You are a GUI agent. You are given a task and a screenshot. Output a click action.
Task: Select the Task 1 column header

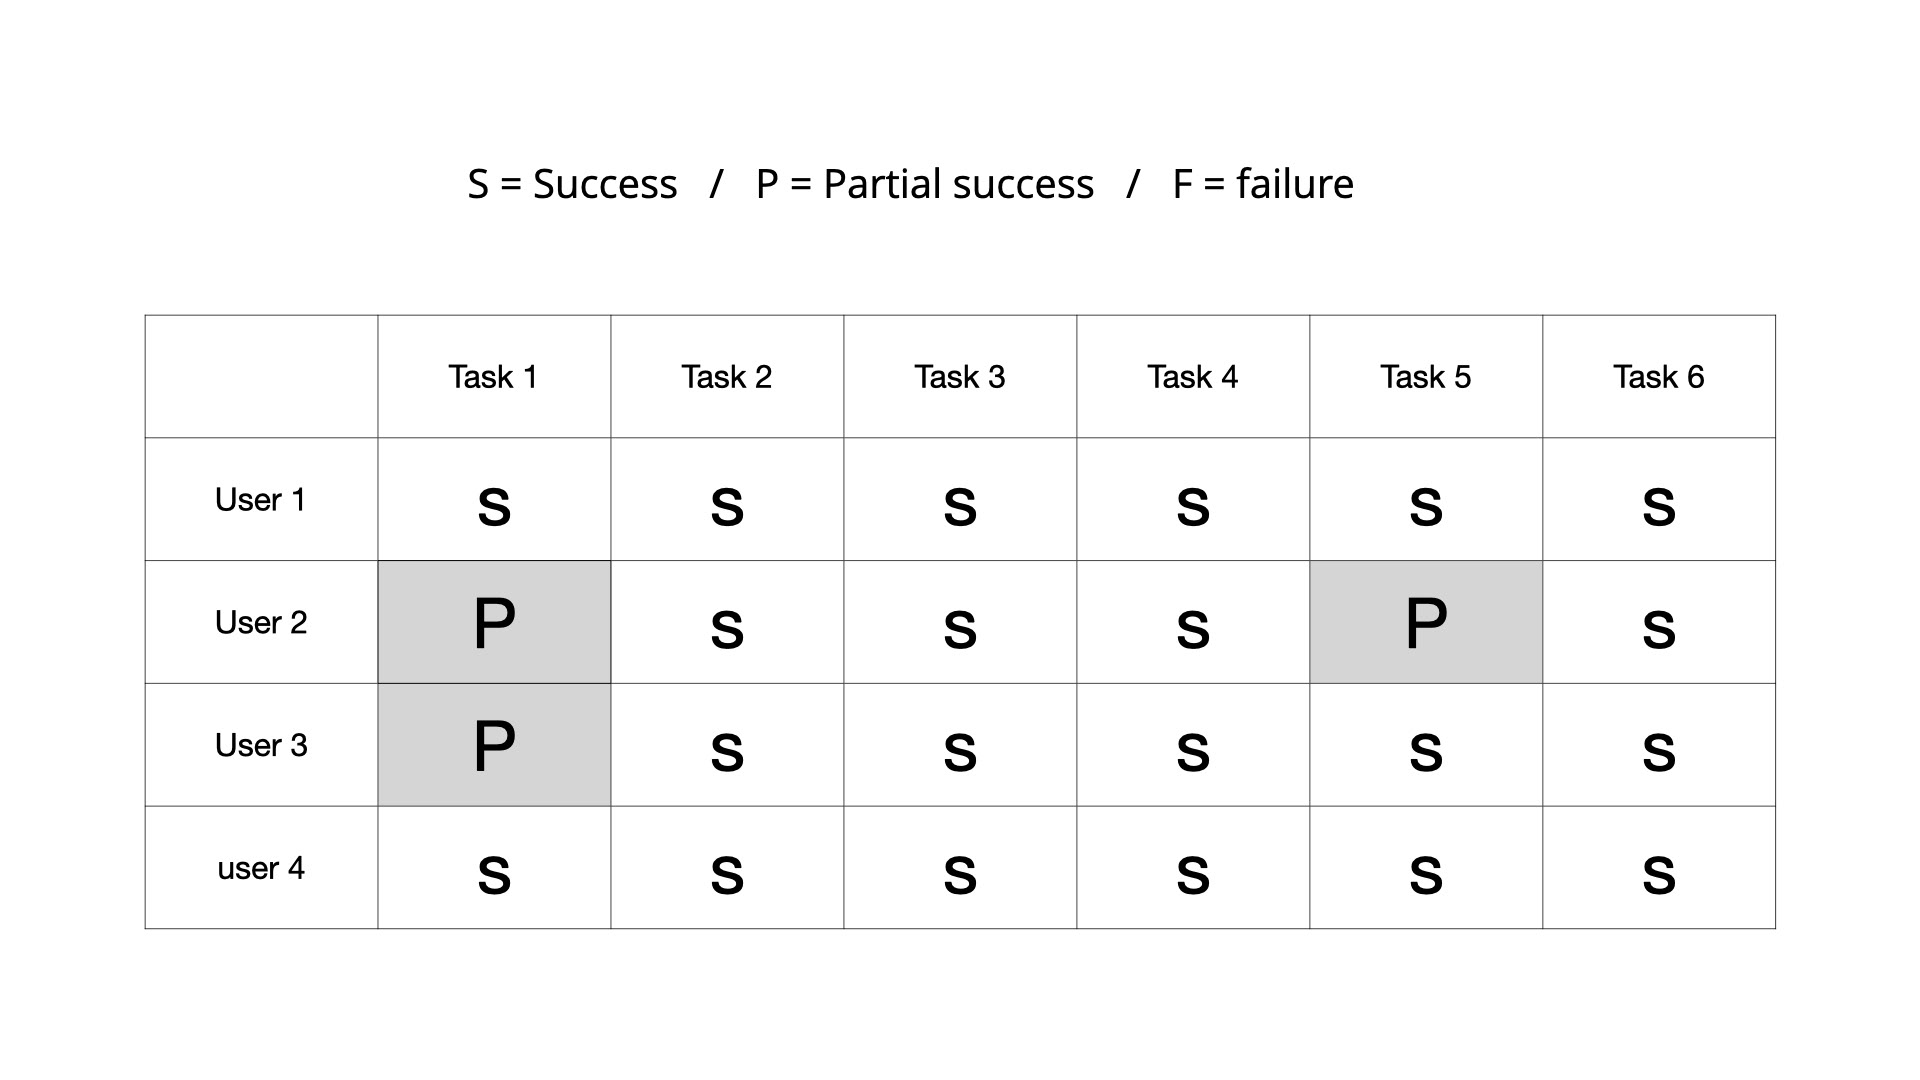pyautogui.click(x=494, y=377)
